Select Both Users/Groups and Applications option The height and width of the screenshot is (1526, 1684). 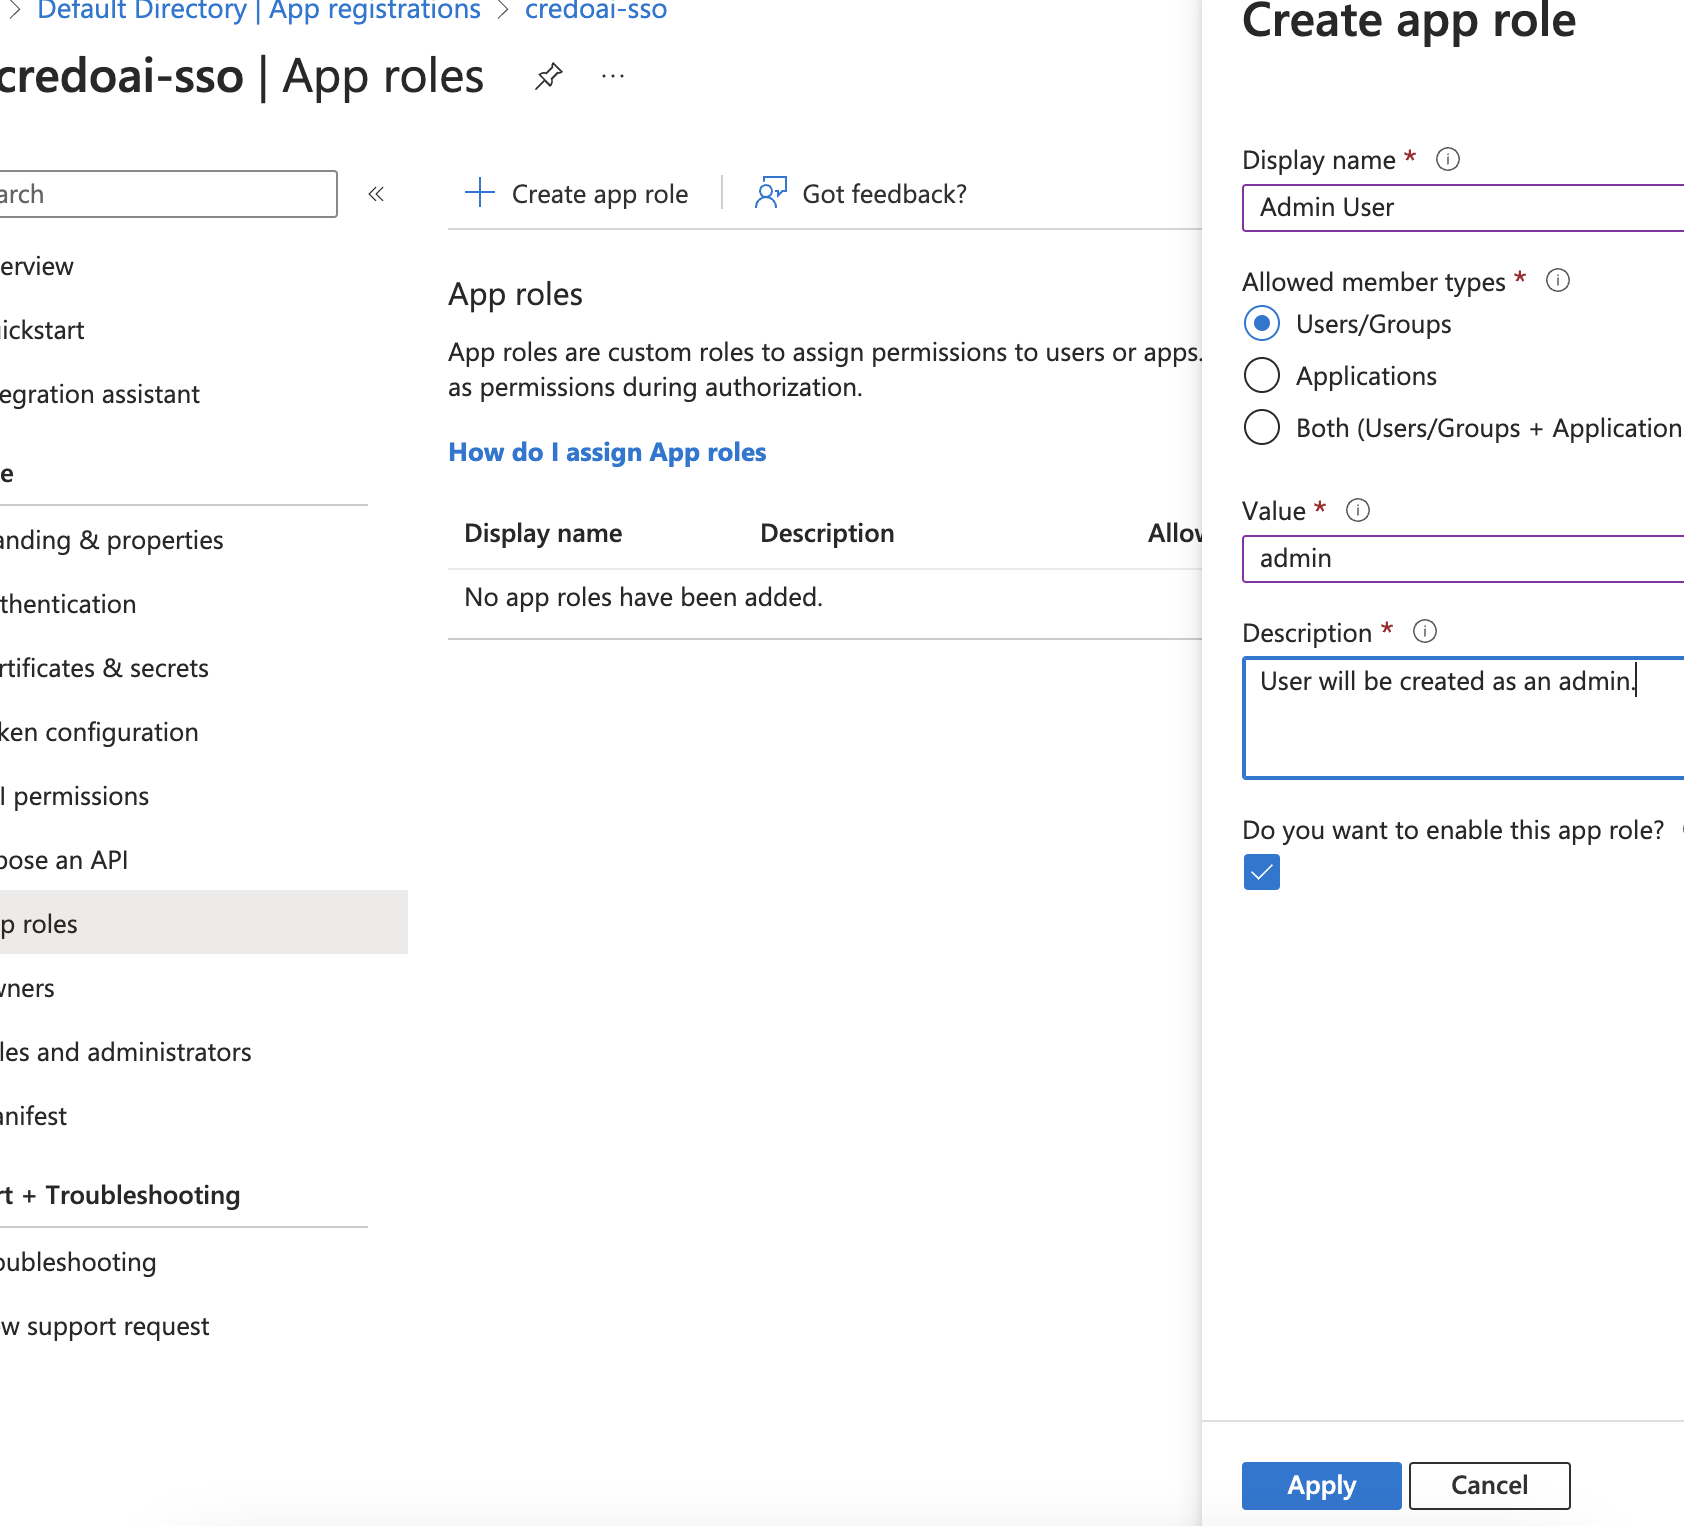coord(1262,428)
